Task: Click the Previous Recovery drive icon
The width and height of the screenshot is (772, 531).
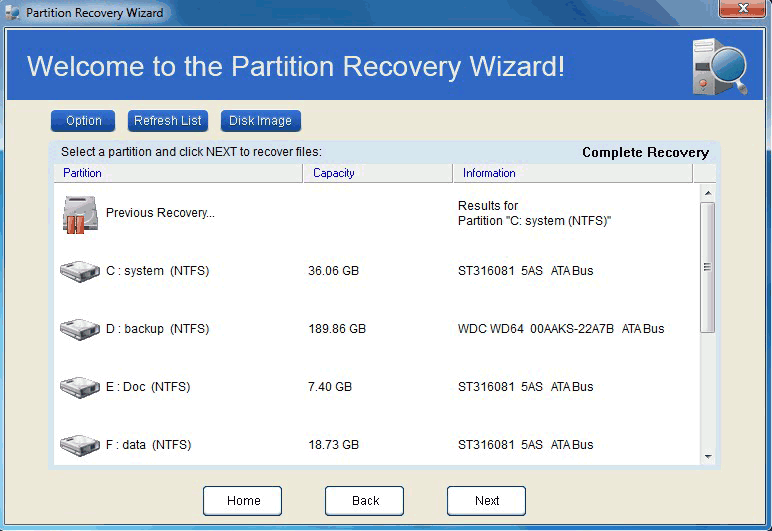Action: [x=80, y=215]
